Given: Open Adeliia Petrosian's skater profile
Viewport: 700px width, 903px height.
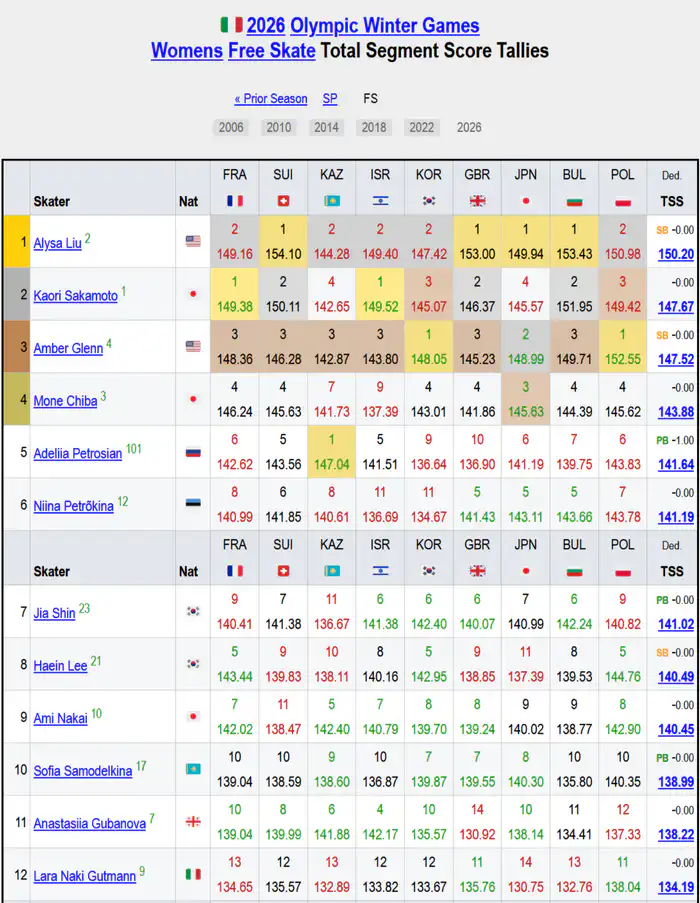Looking at the screenshot, I should (77, 453).
